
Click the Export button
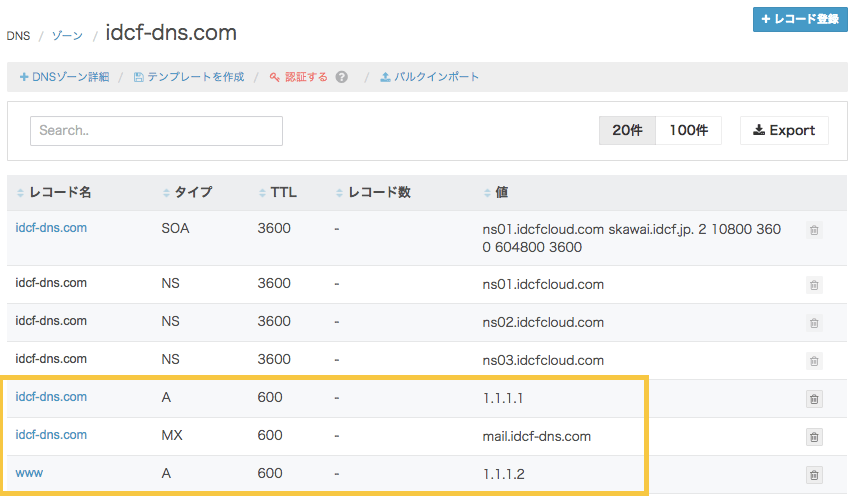click(x=784, y=130)
